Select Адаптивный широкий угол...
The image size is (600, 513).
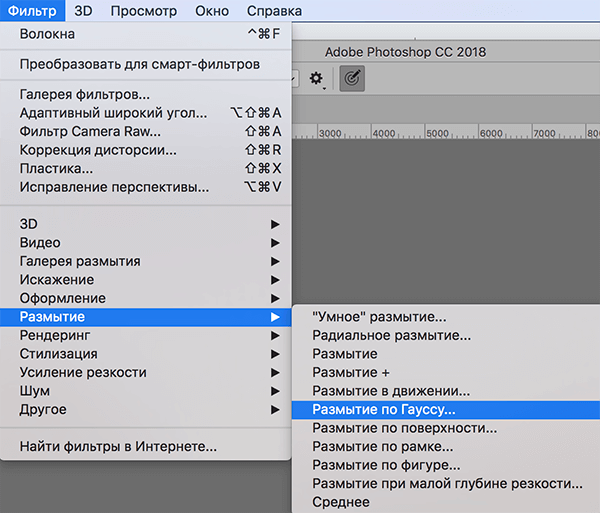click(146, 113)
